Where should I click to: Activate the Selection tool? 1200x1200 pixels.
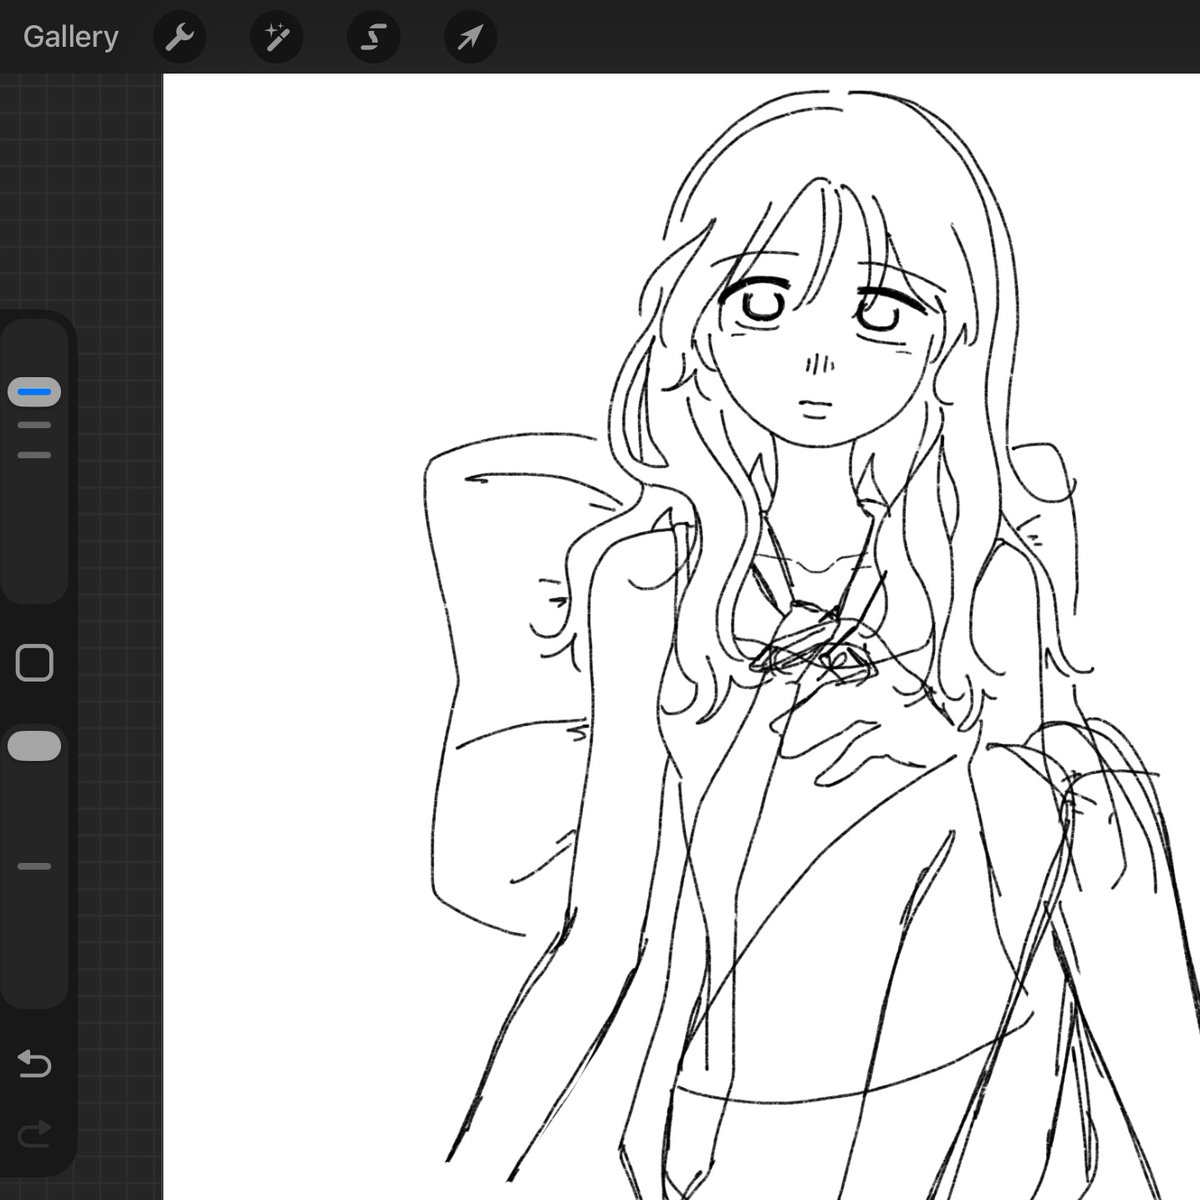(x=373, y=38)
